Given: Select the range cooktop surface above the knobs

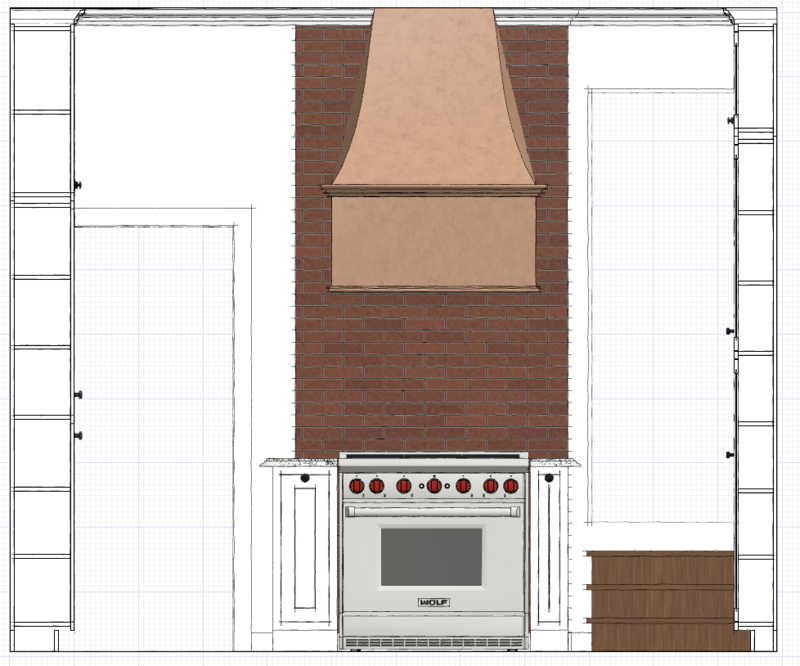Looking at the screenshot, I should click(x=433, y=456).
